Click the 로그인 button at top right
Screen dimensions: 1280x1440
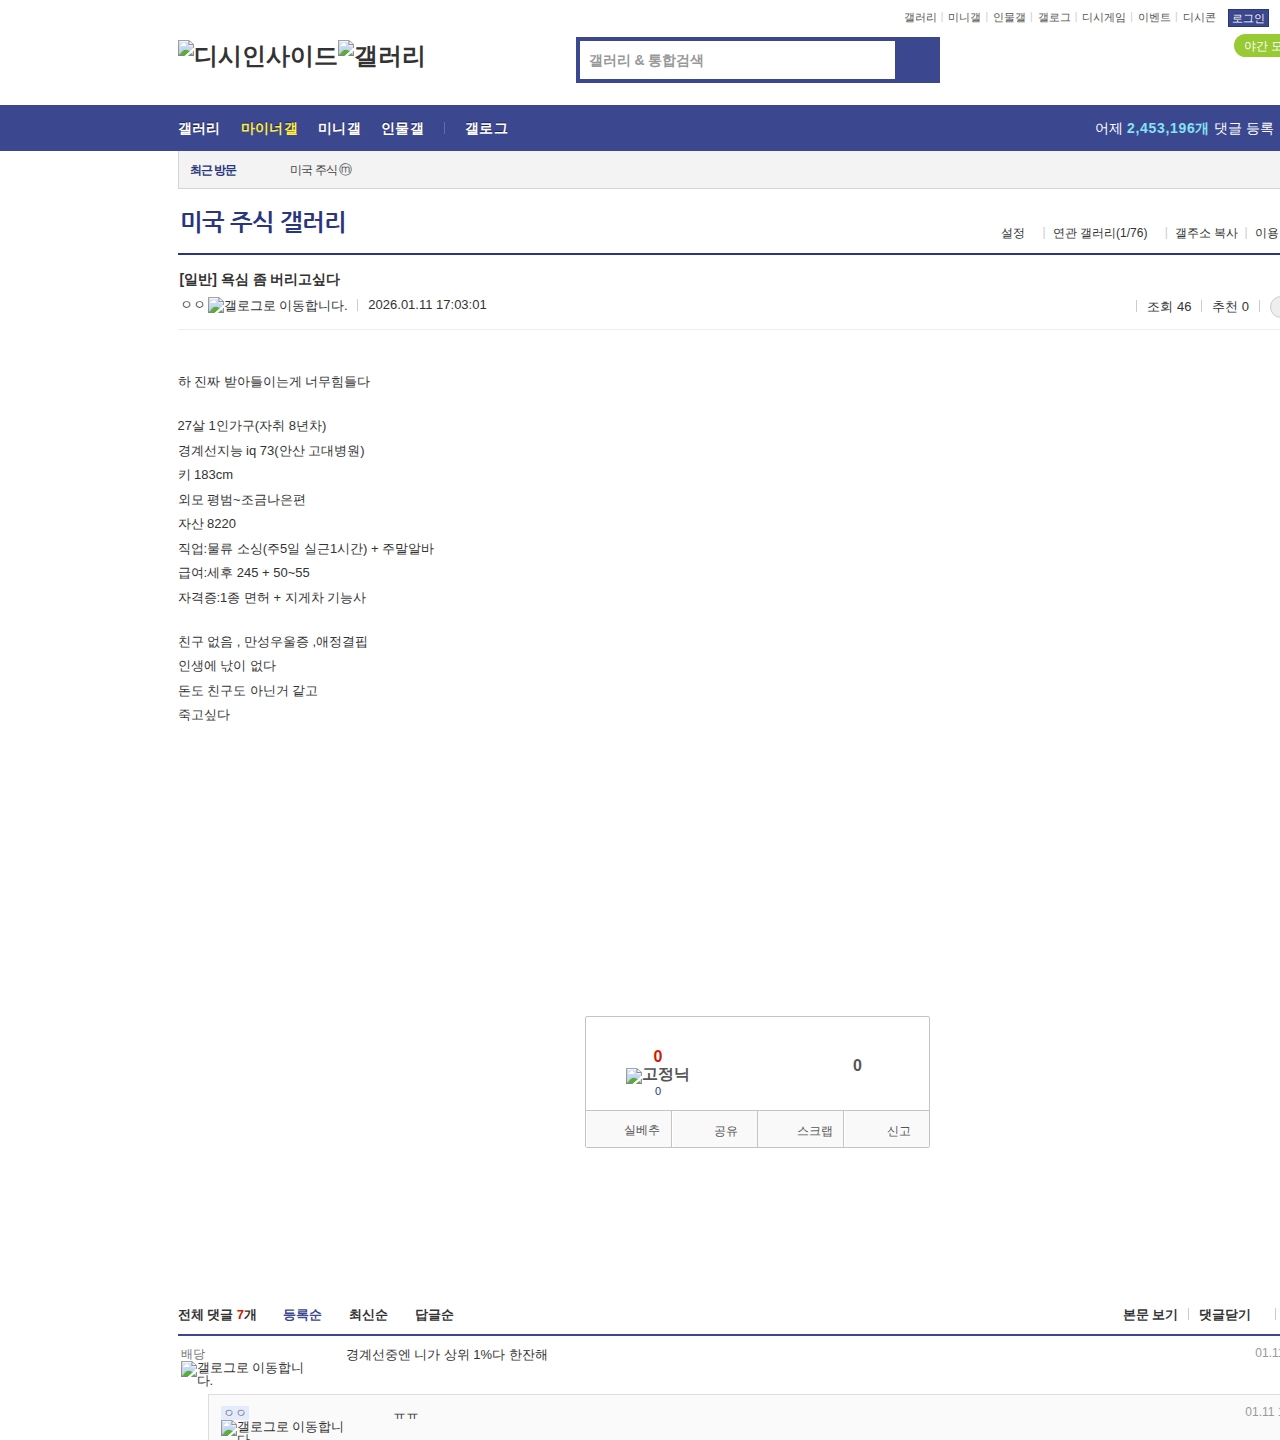click(1248, 18)
